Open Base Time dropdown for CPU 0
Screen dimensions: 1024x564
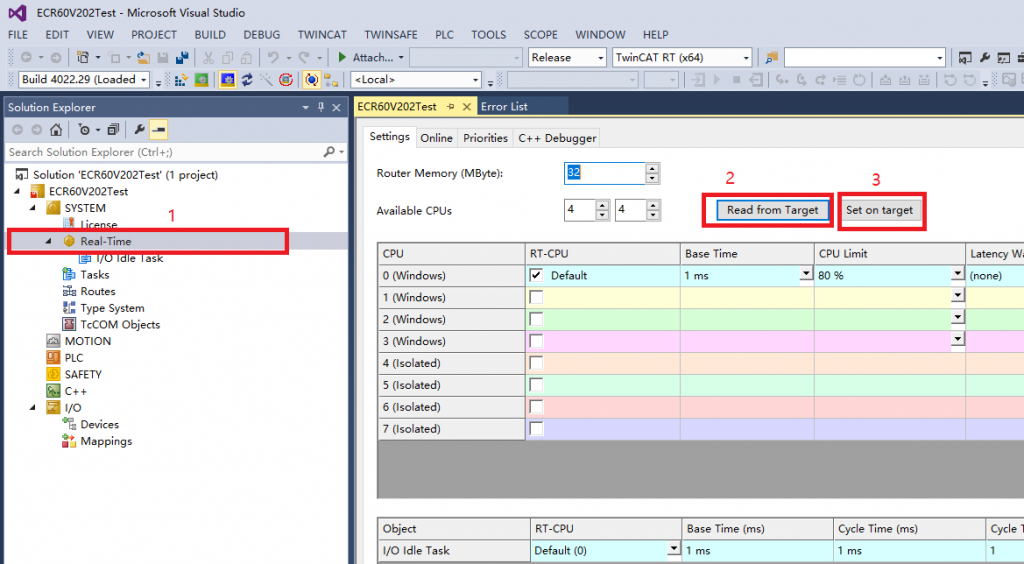coord(806,274)
